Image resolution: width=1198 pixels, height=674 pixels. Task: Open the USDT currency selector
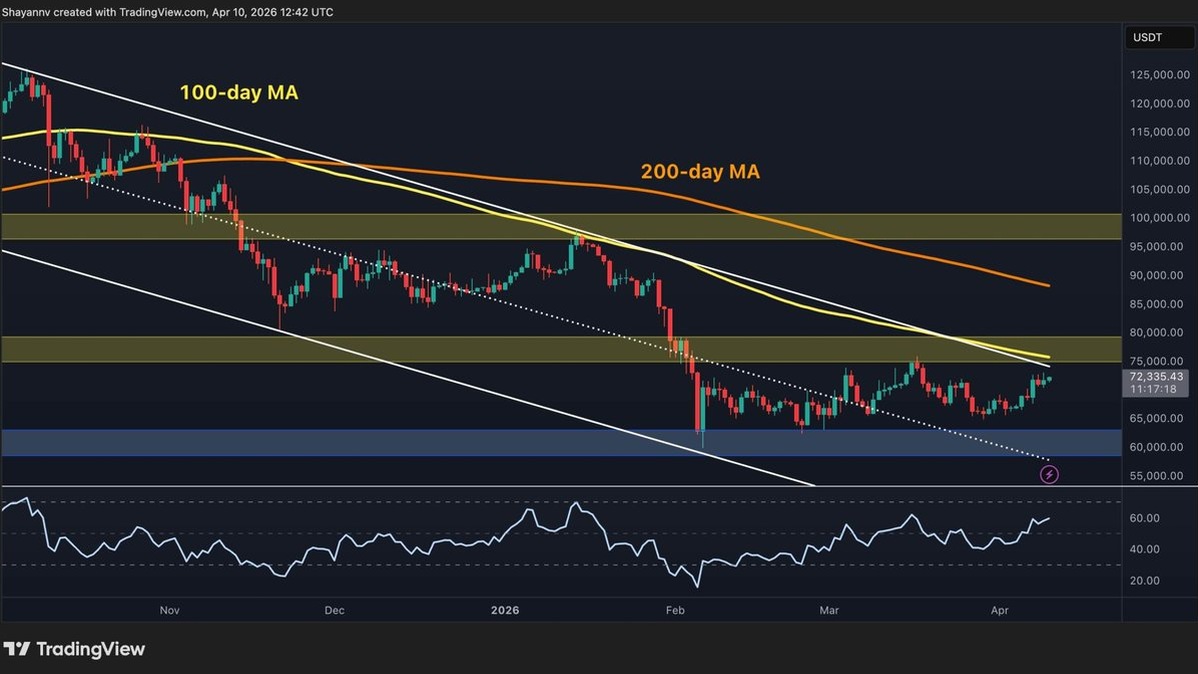pos(1147,38)
